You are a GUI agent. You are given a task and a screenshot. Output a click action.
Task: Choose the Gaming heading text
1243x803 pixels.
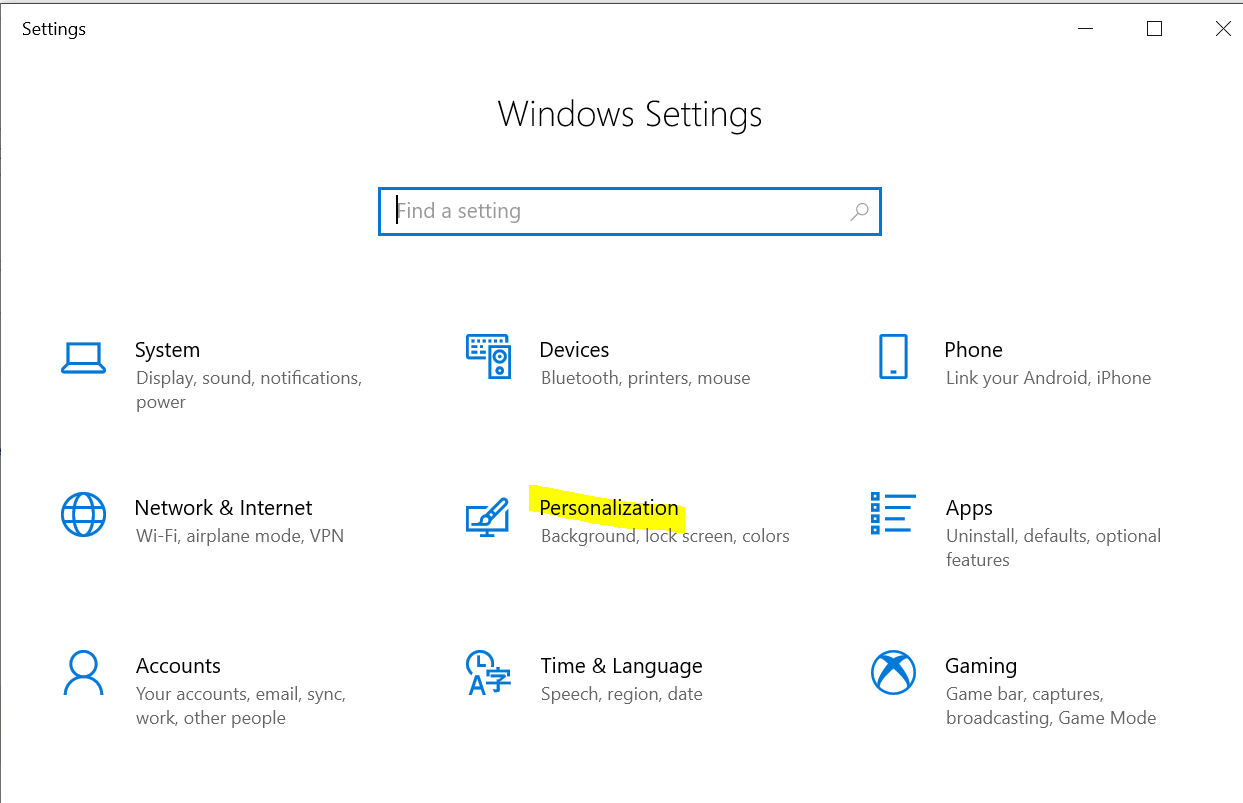[x=980, y=666]
